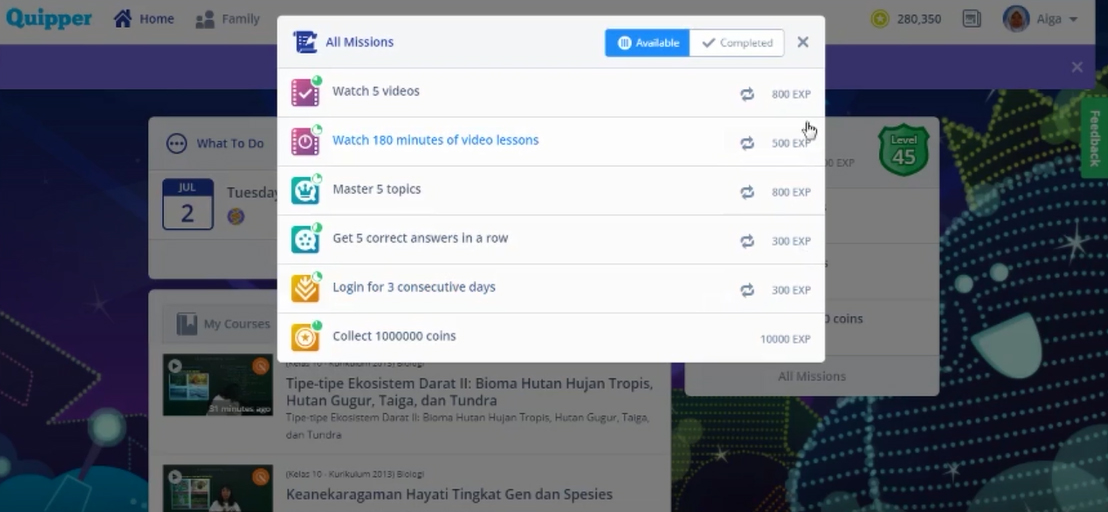Switch to Available missions tab

tap(647, 43)
